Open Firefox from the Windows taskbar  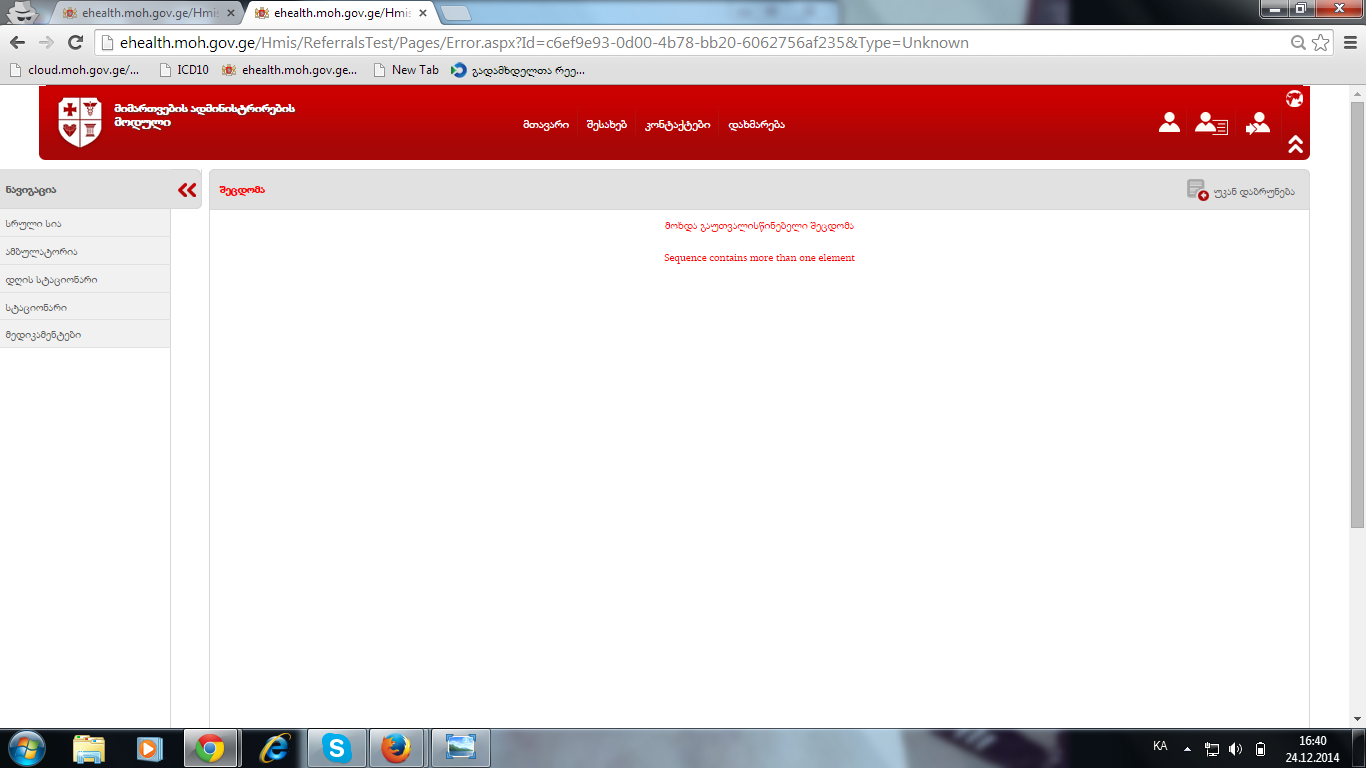click(x=396, y=748)
